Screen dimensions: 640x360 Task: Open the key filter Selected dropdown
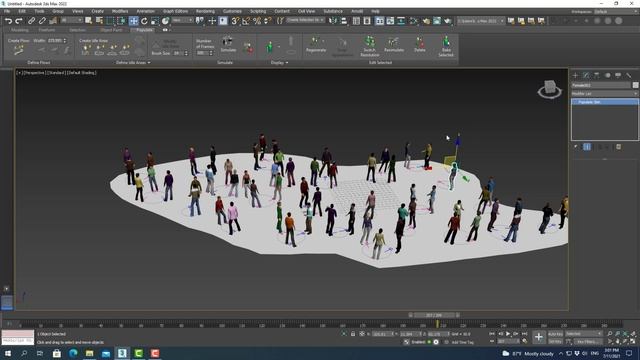tap(583, 334)
